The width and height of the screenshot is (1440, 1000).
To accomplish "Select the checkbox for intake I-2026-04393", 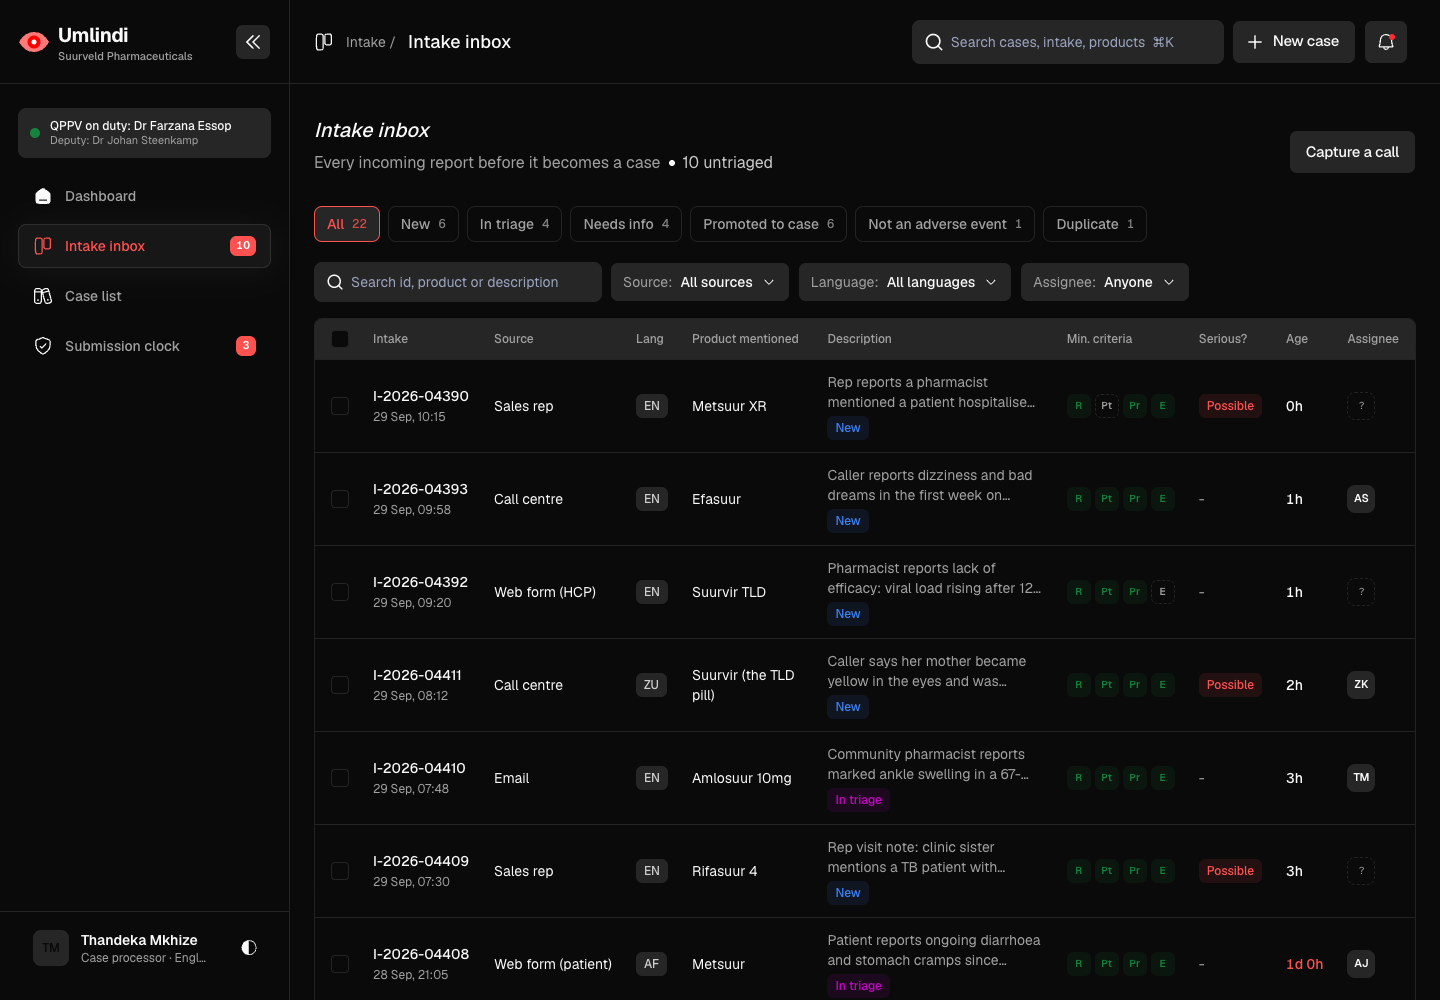I will 340,499.
